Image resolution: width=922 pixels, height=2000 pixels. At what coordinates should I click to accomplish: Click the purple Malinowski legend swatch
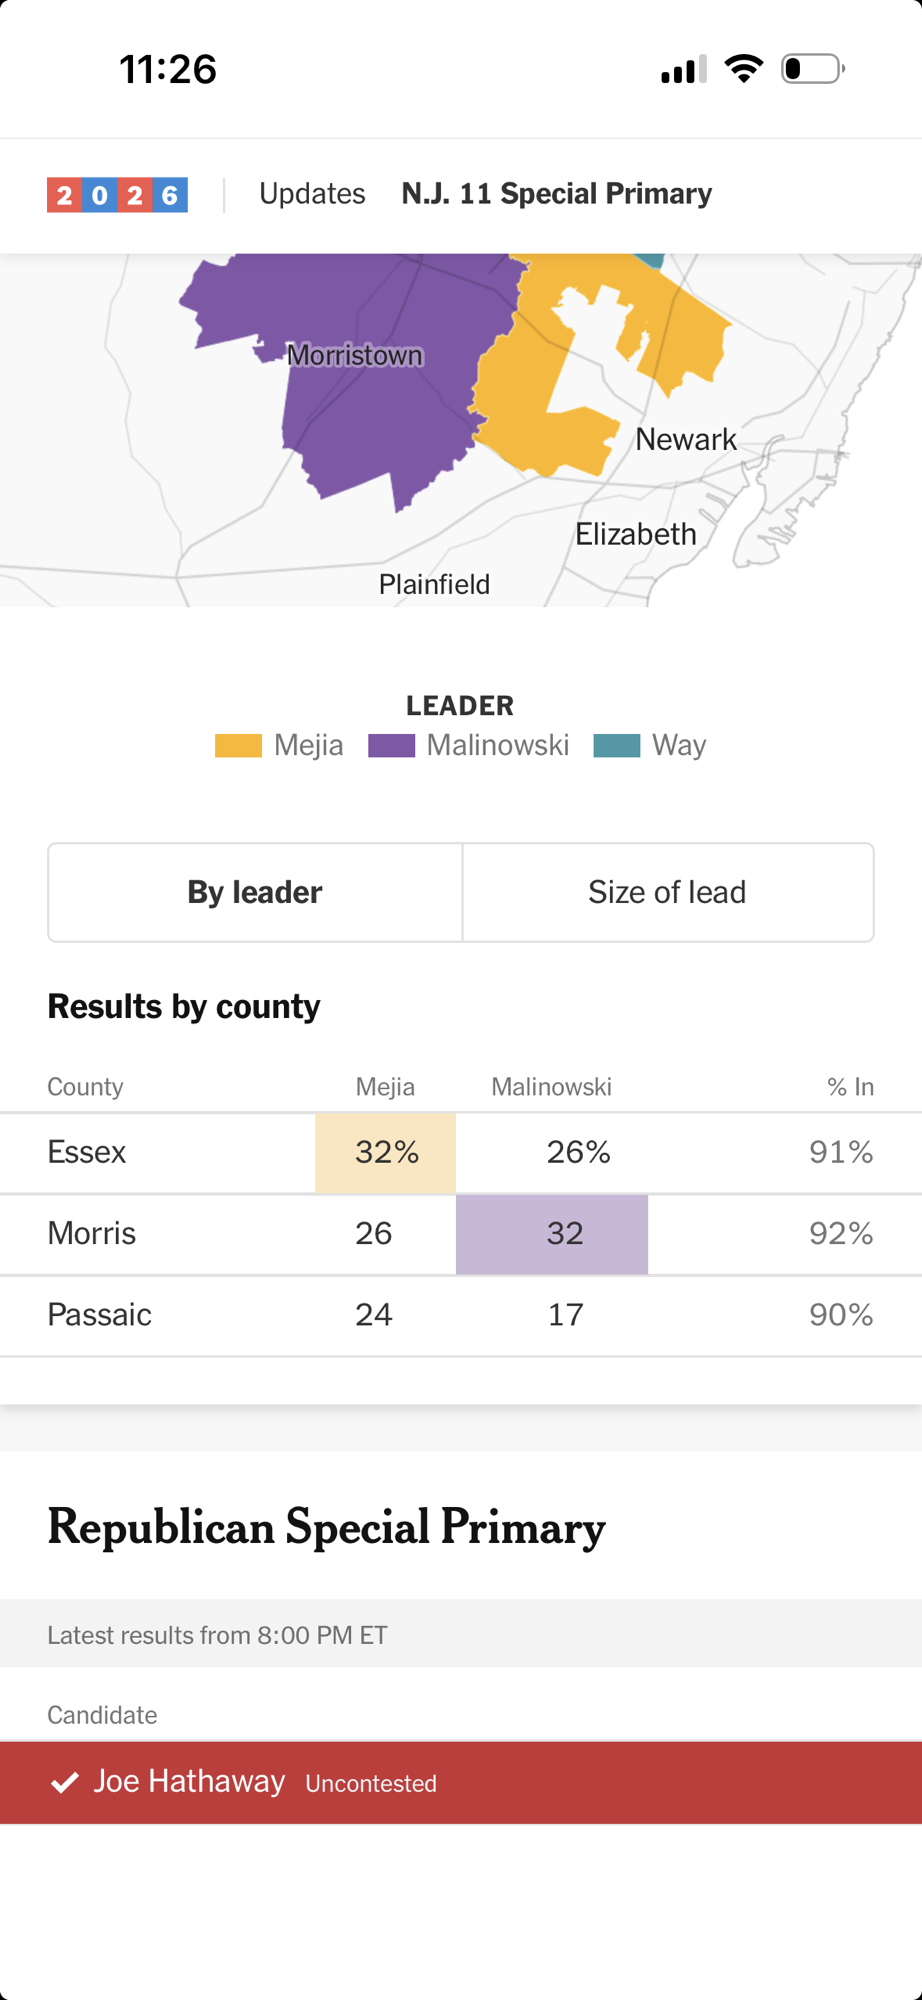391,746
